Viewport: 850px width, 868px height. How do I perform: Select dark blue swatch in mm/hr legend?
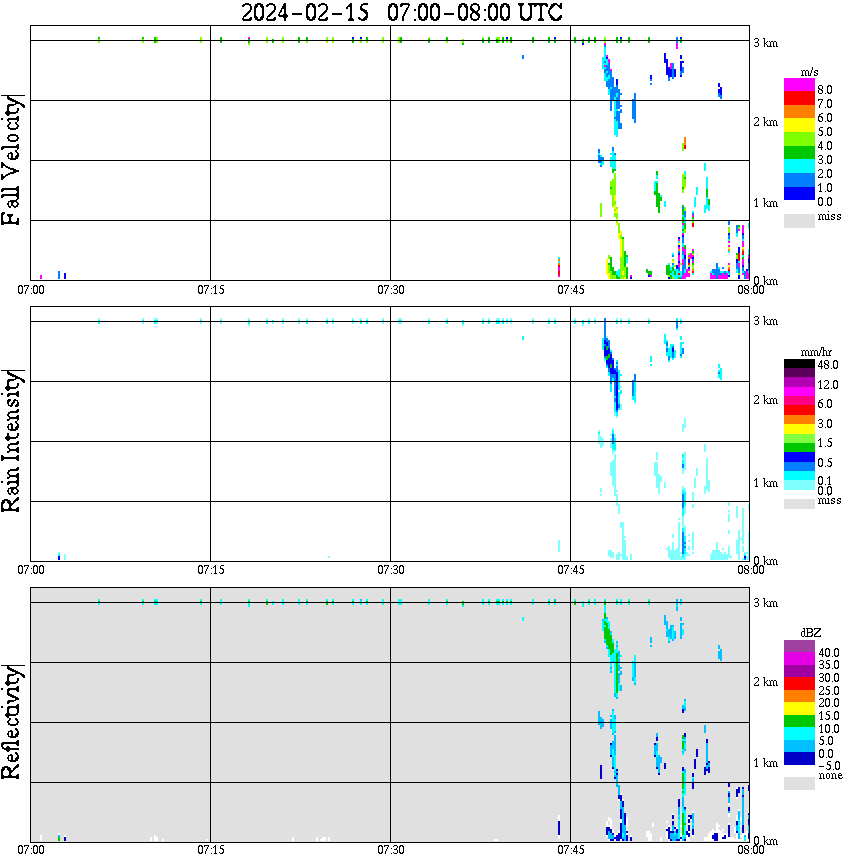click(x=799, y=457)
